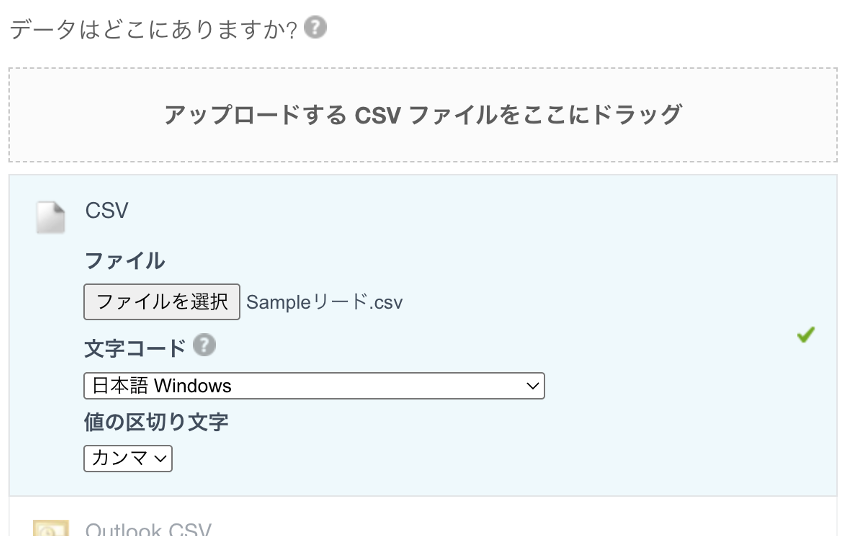
Task: Expand the カンマ delimiter dropdown
Action: (128, 459)
